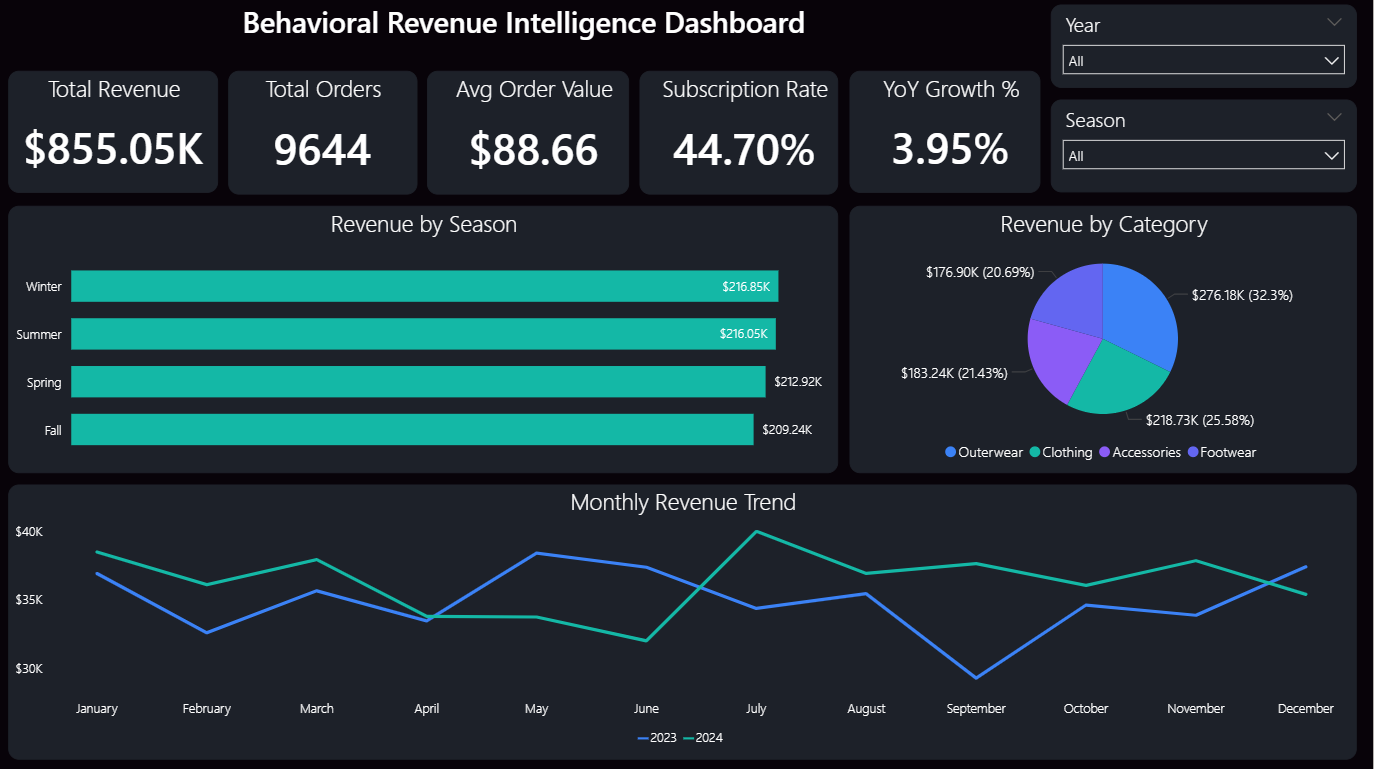The image size is (1374, 769).
Task: Select the Footwear legend swatch
Action: pos(1221,452)
